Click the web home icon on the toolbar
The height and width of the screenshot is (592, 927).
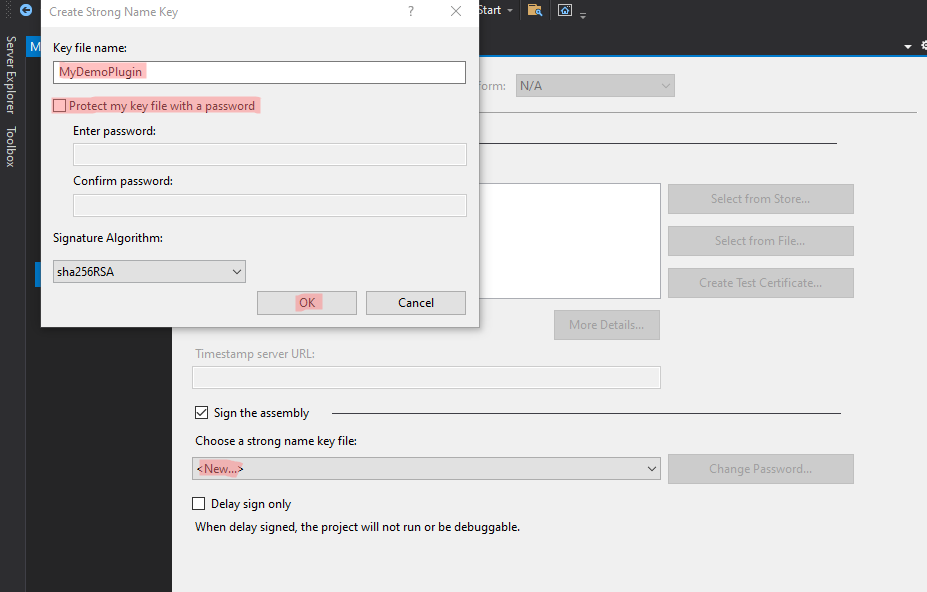pyautogui.click(x=565, y=10)
